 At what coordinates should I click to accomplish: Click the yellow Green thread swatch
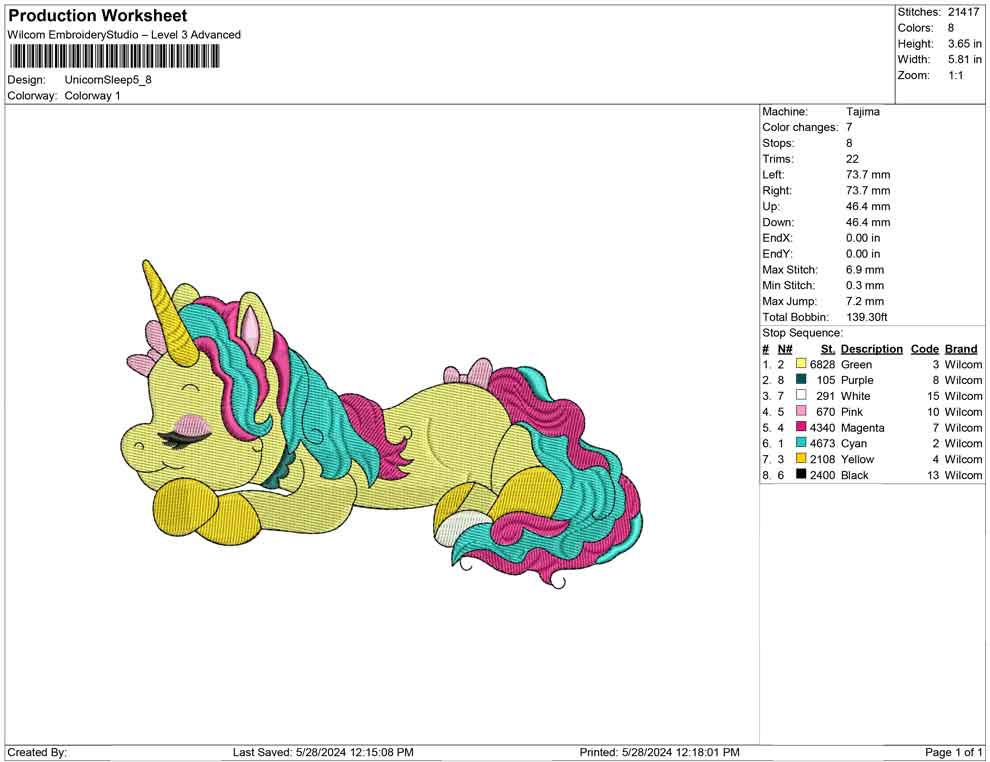(801, 364)
